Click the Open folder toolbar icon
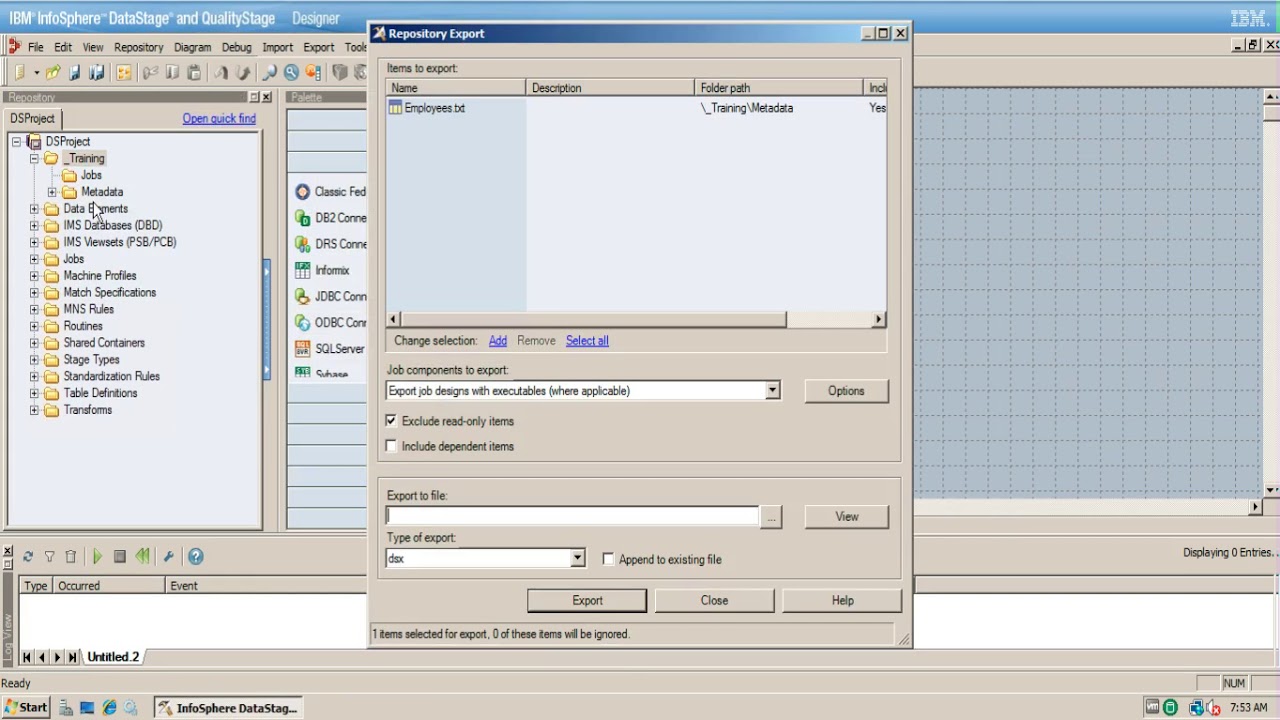1280x720 pixels. point(52,72)
